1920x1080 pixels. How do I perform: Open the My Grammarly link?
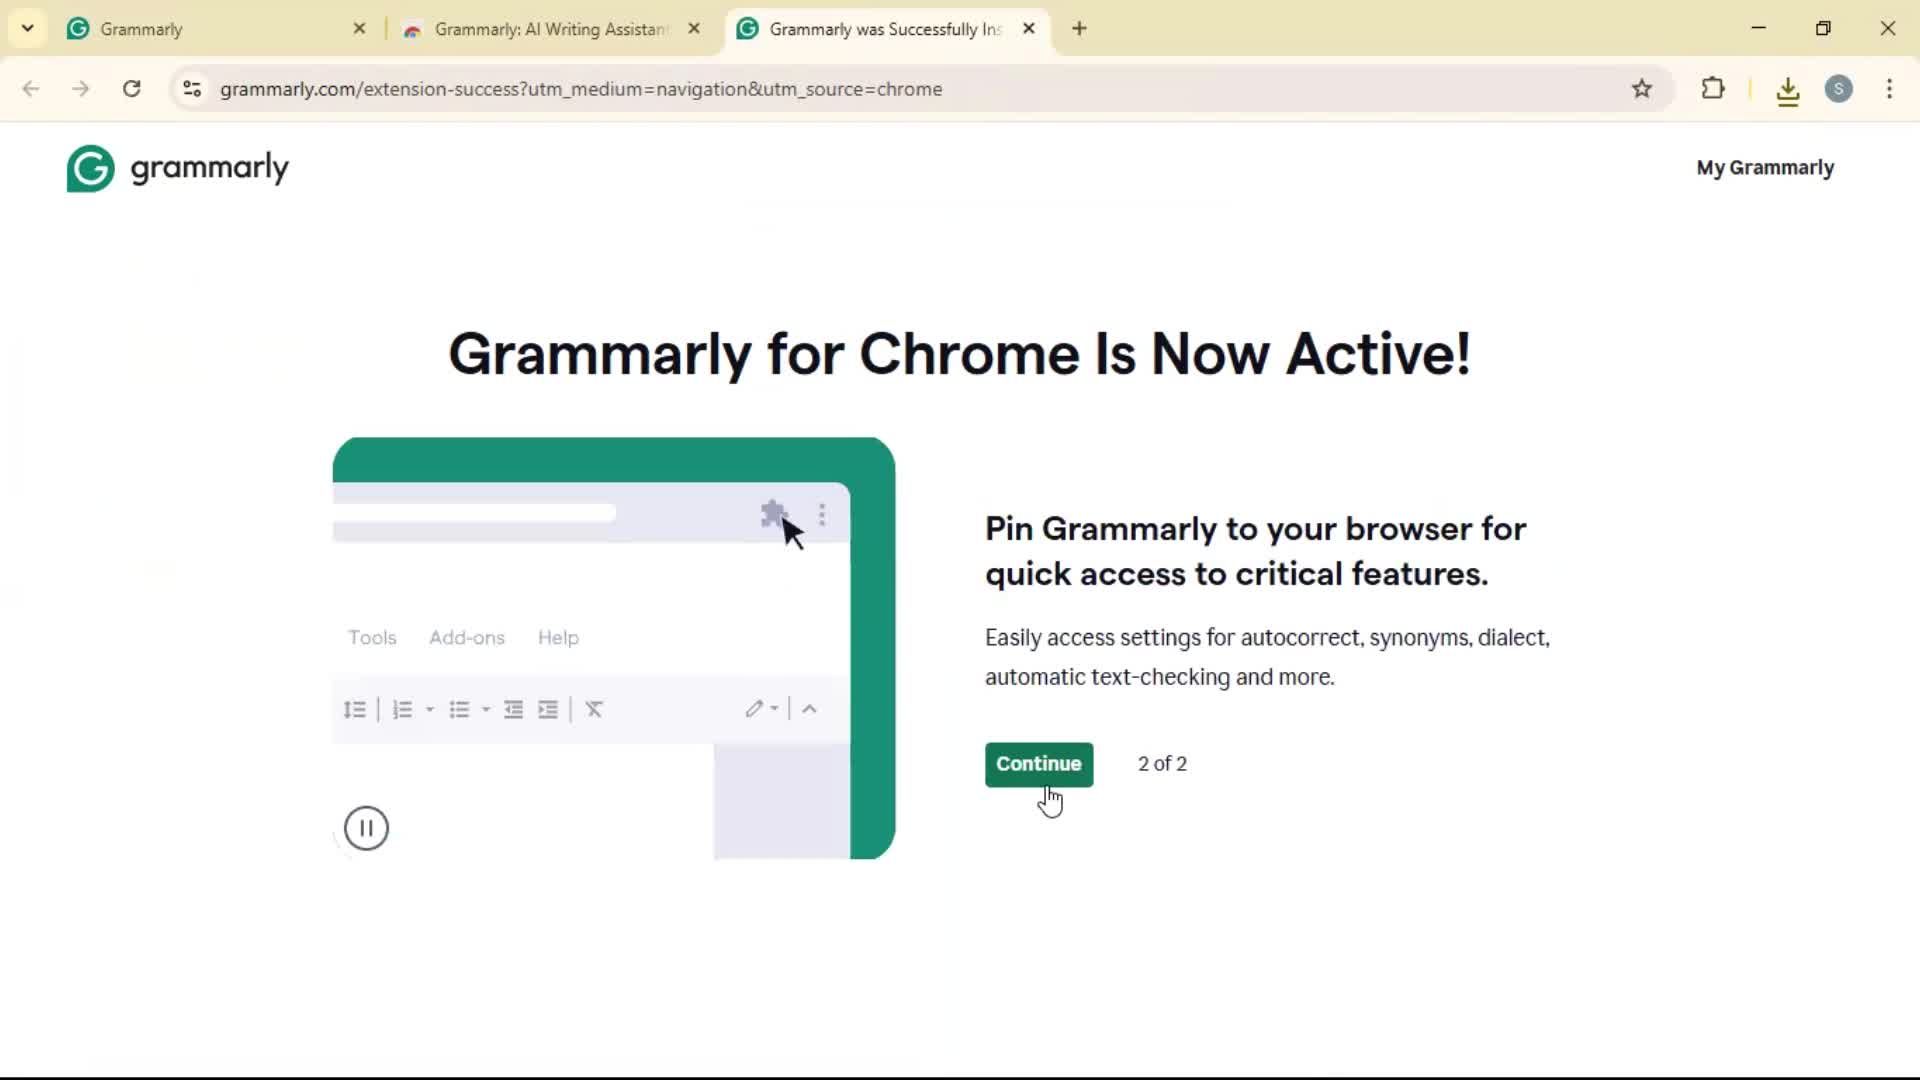pos(1764,168)
